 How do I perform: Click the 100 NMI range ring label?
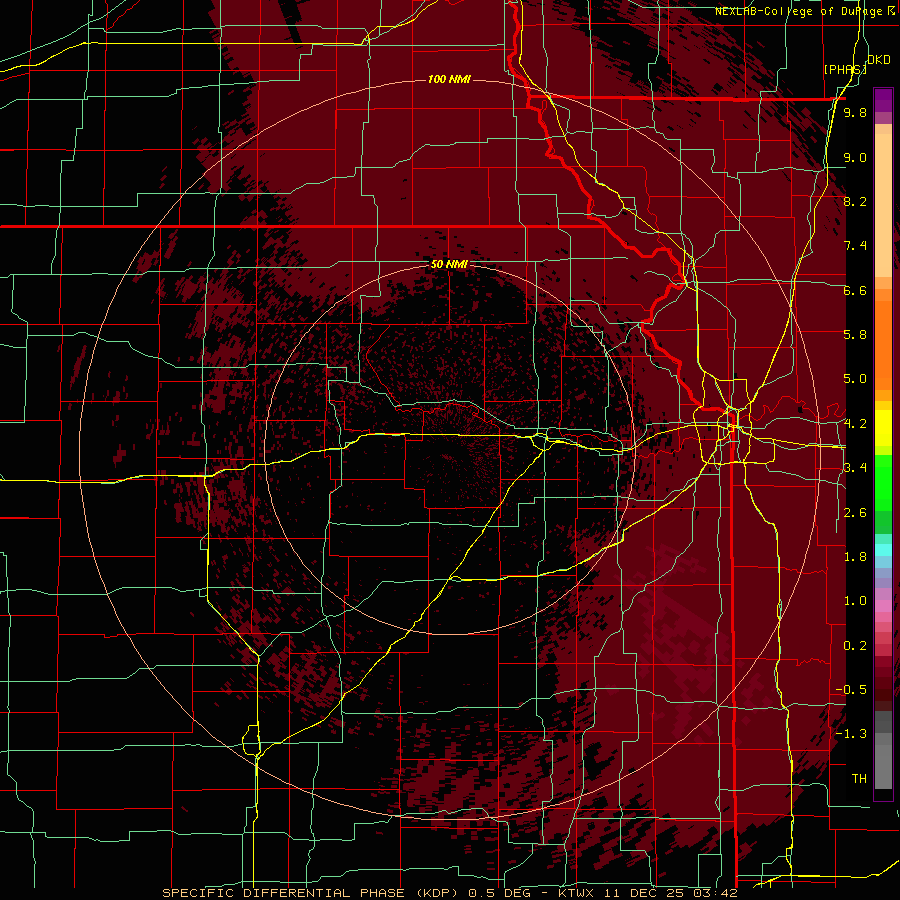point(449,79)
